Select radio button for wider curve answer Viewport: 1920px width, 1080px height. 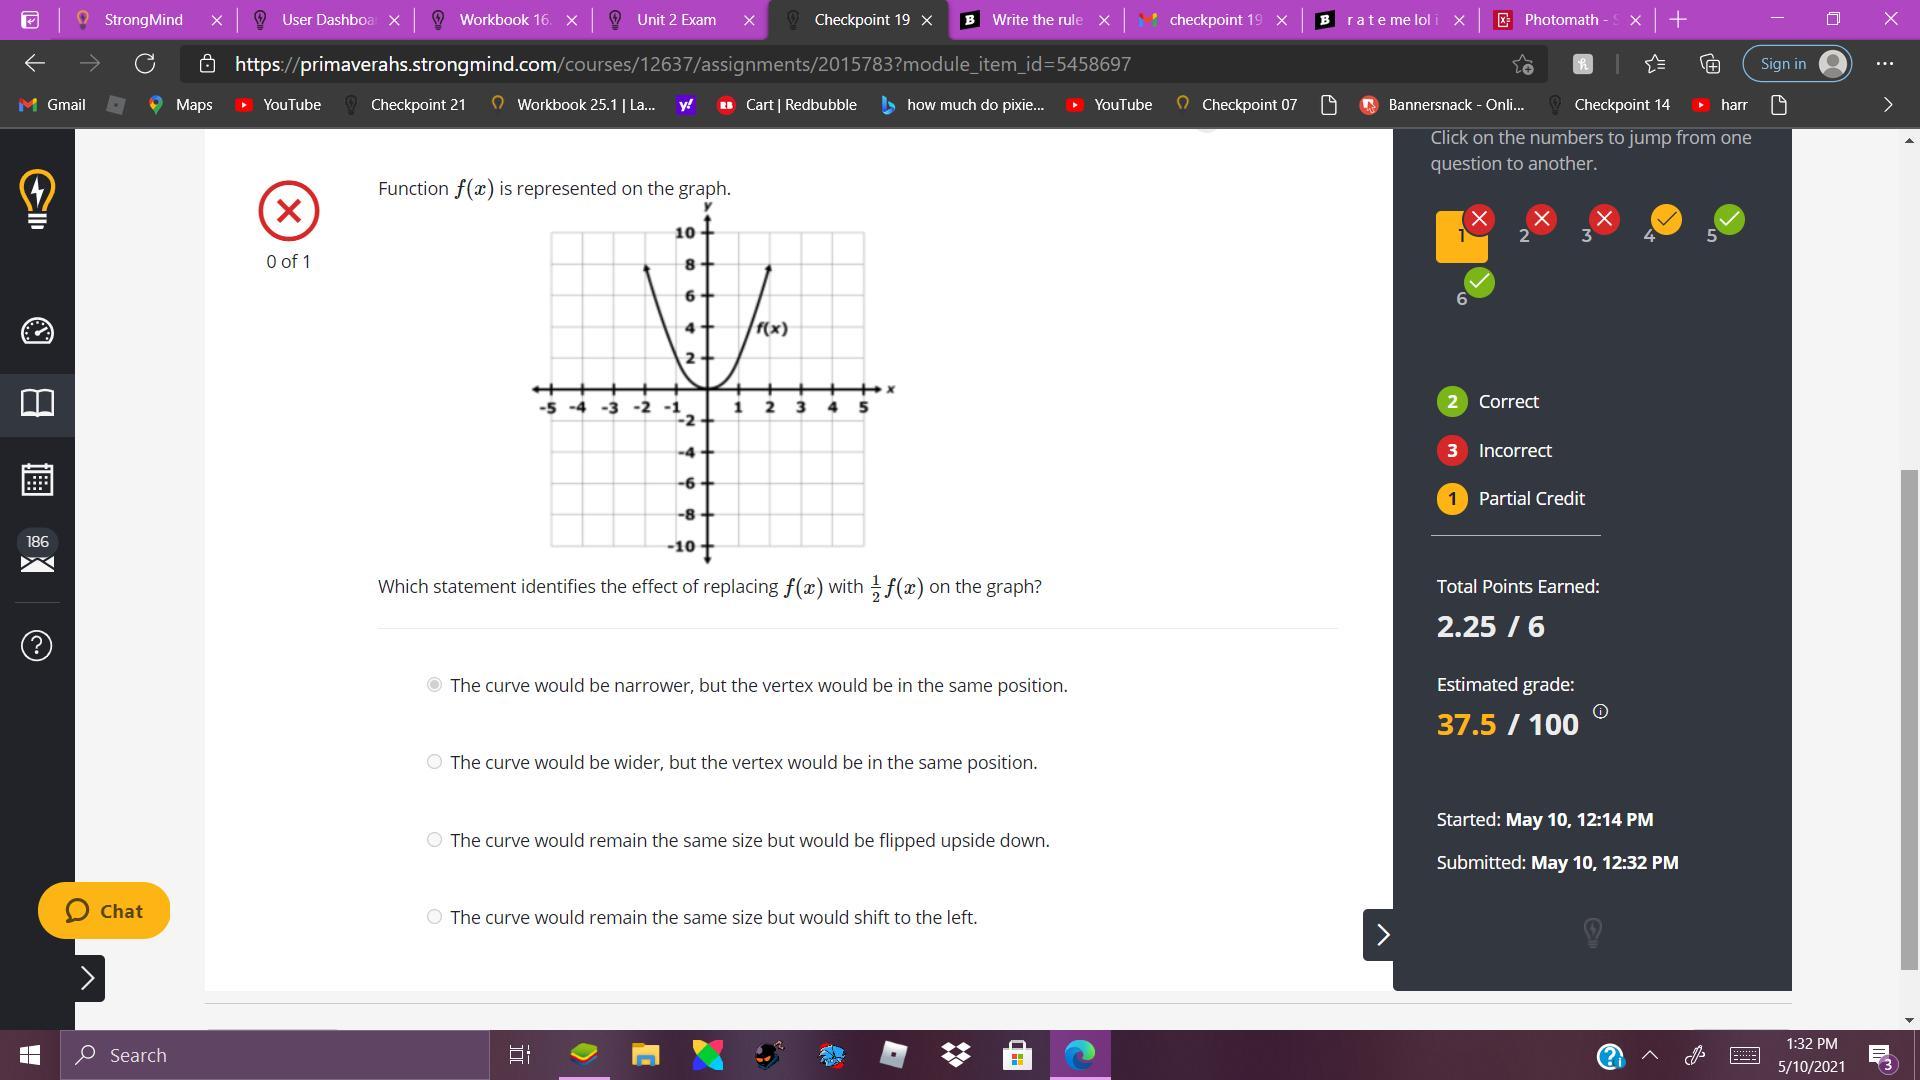tap(434, 761)
